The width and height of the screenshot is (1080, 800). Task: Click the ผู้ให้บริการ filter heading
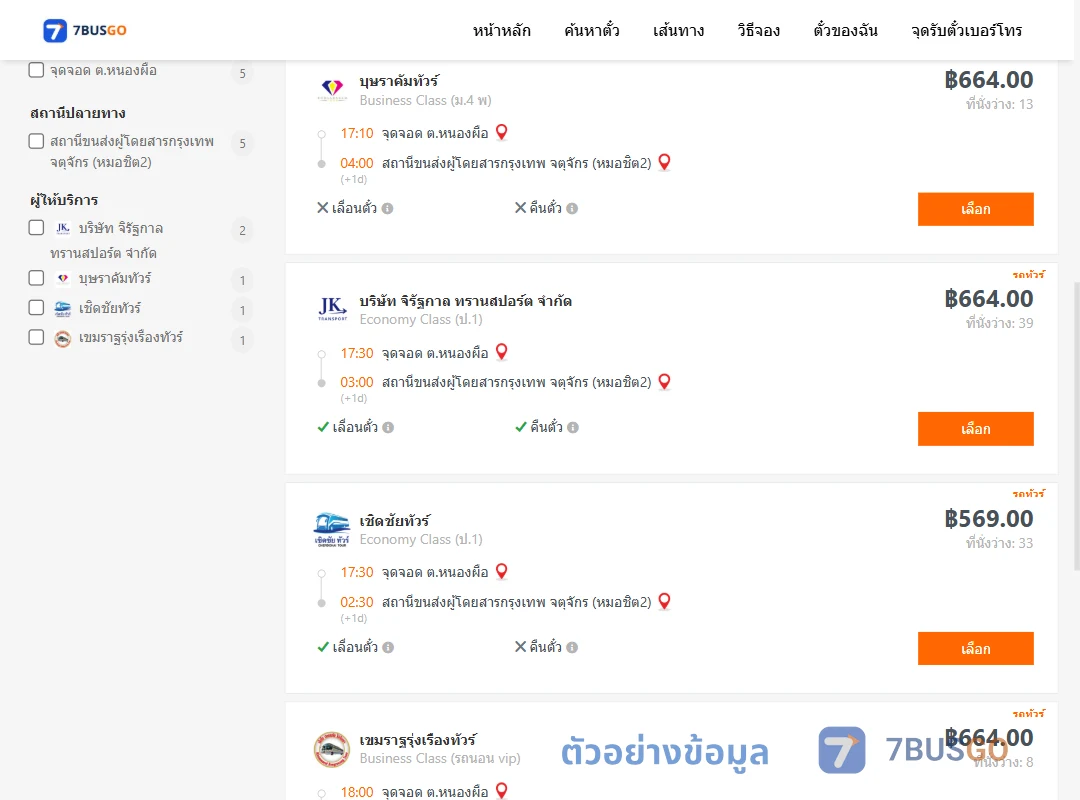coord(64,200)
